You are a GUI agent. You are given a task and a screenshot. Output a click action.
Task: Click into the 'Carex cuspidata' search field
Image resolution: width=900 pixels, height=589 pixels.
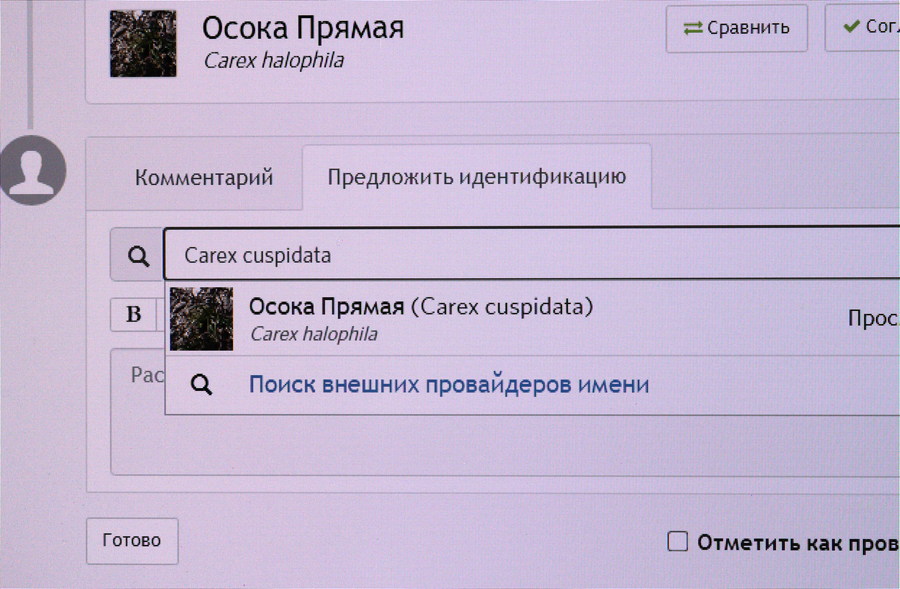pos(530,255)
